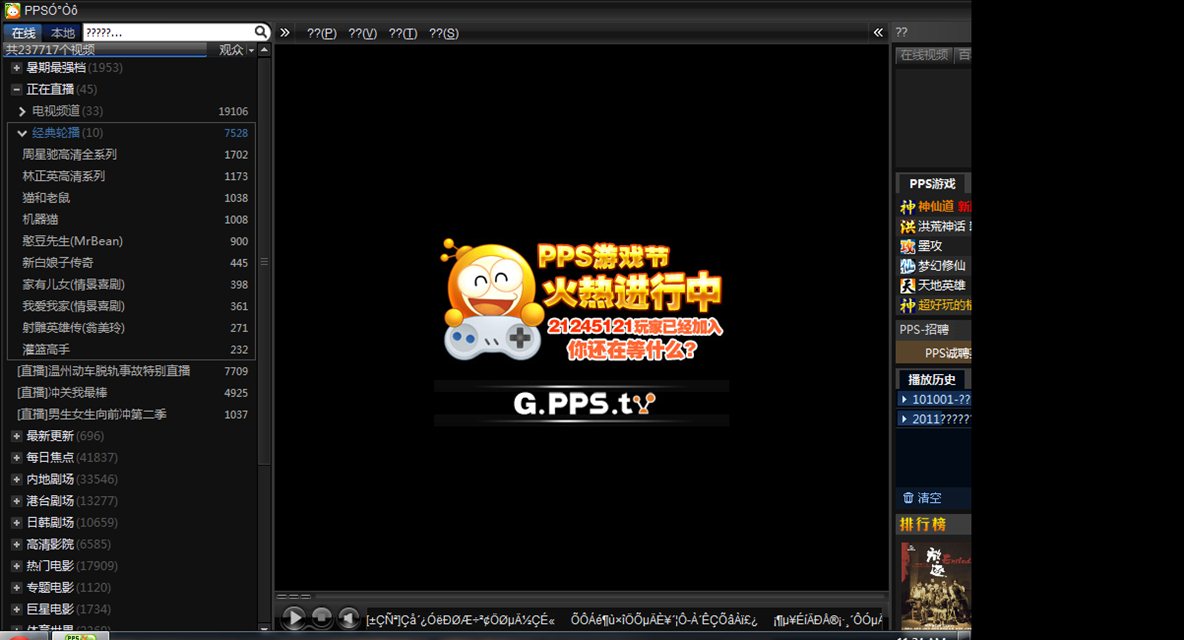Screen dimensions: 1184x640
Task: Select the 播放历史 tab
Action: (x=932, y=380)
